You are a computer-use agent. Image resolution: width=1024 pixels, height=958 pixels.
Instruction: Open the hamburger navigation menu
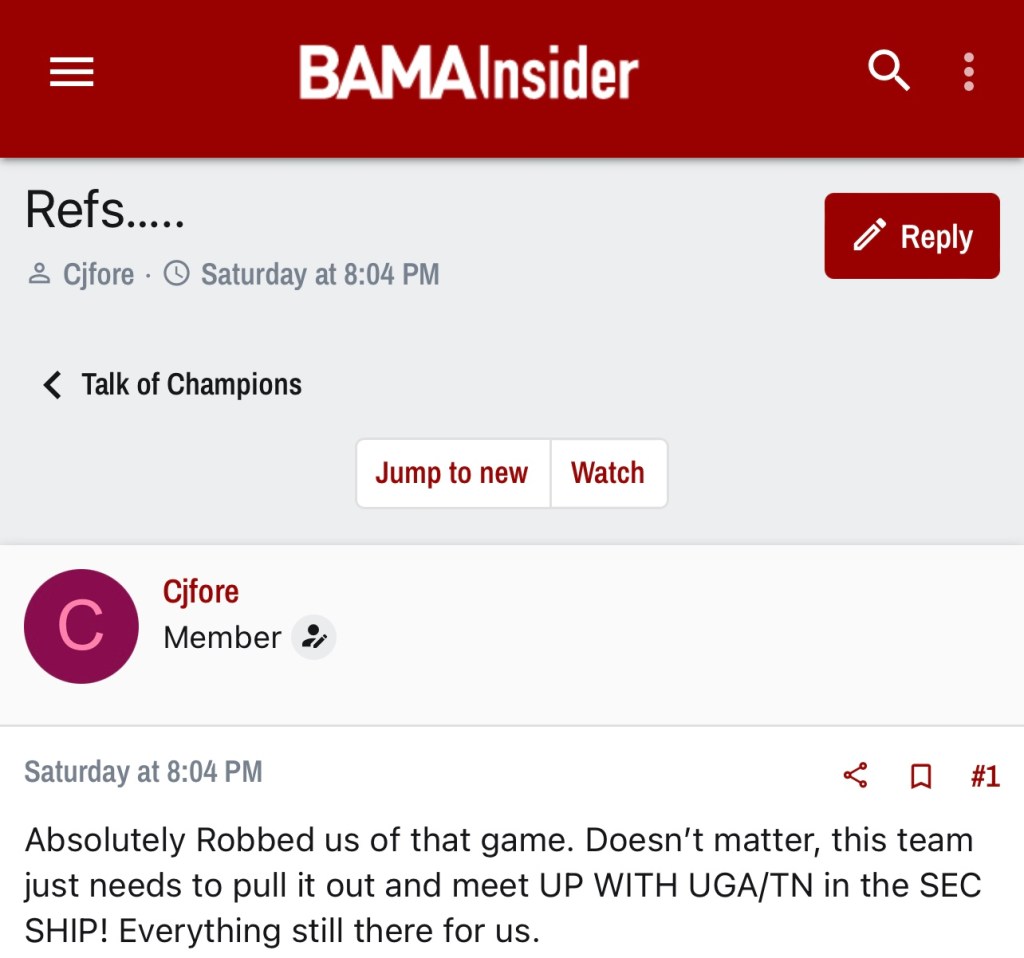click(71, 72)
